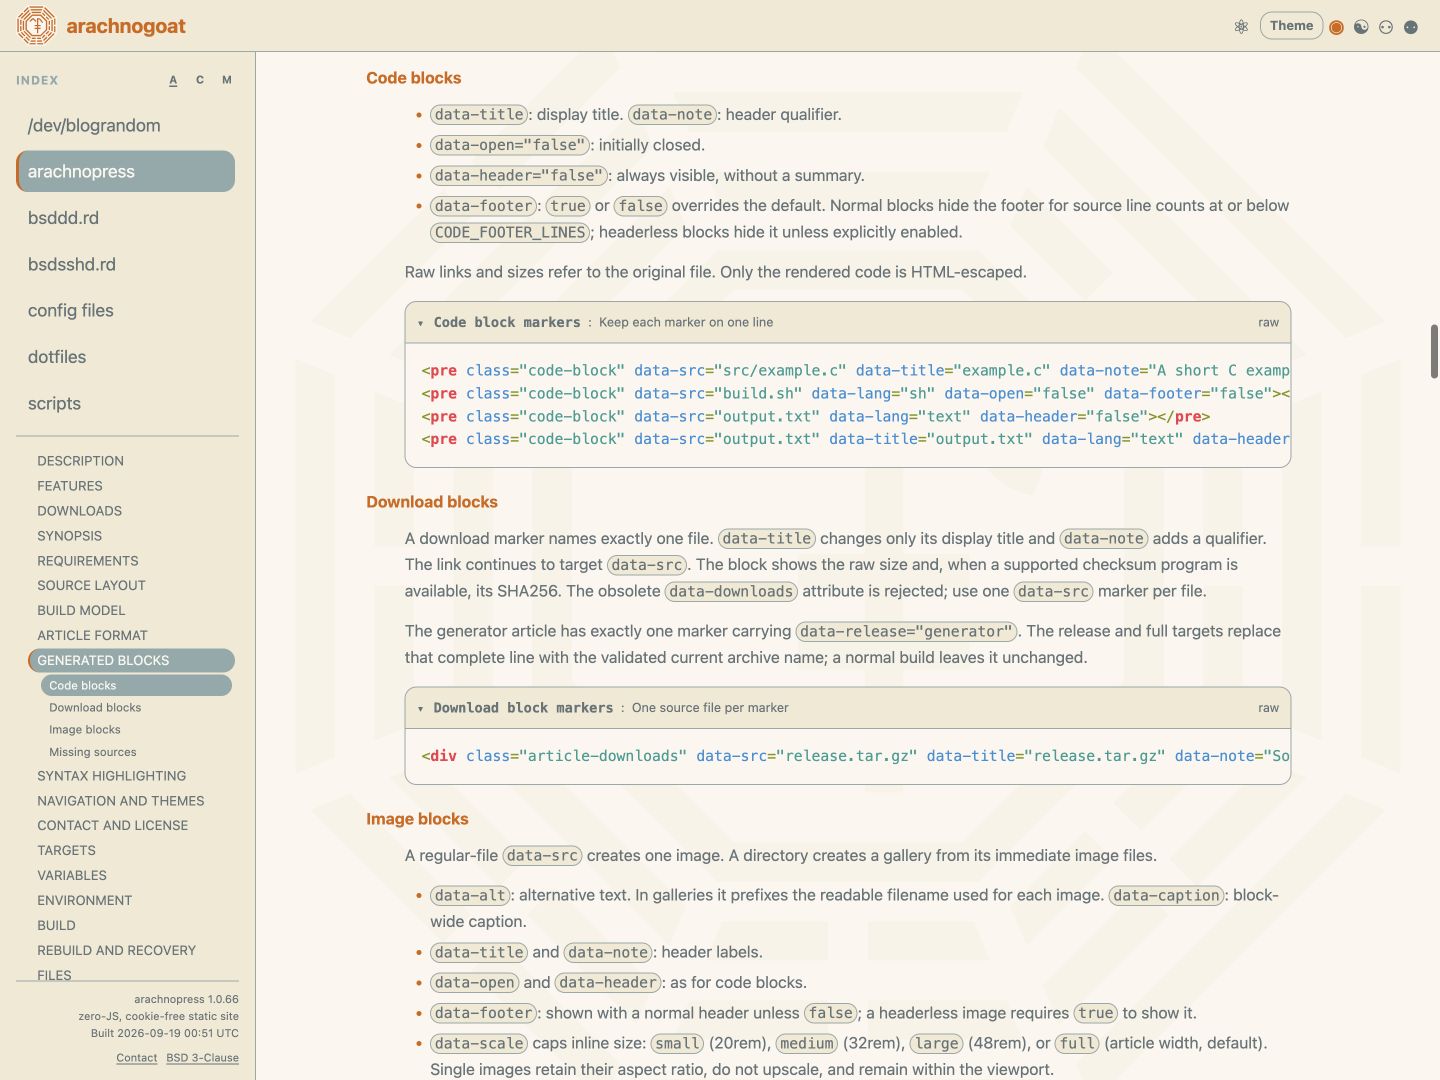
Task: Click the data-header="false" code tag
Action: [519, 175]
